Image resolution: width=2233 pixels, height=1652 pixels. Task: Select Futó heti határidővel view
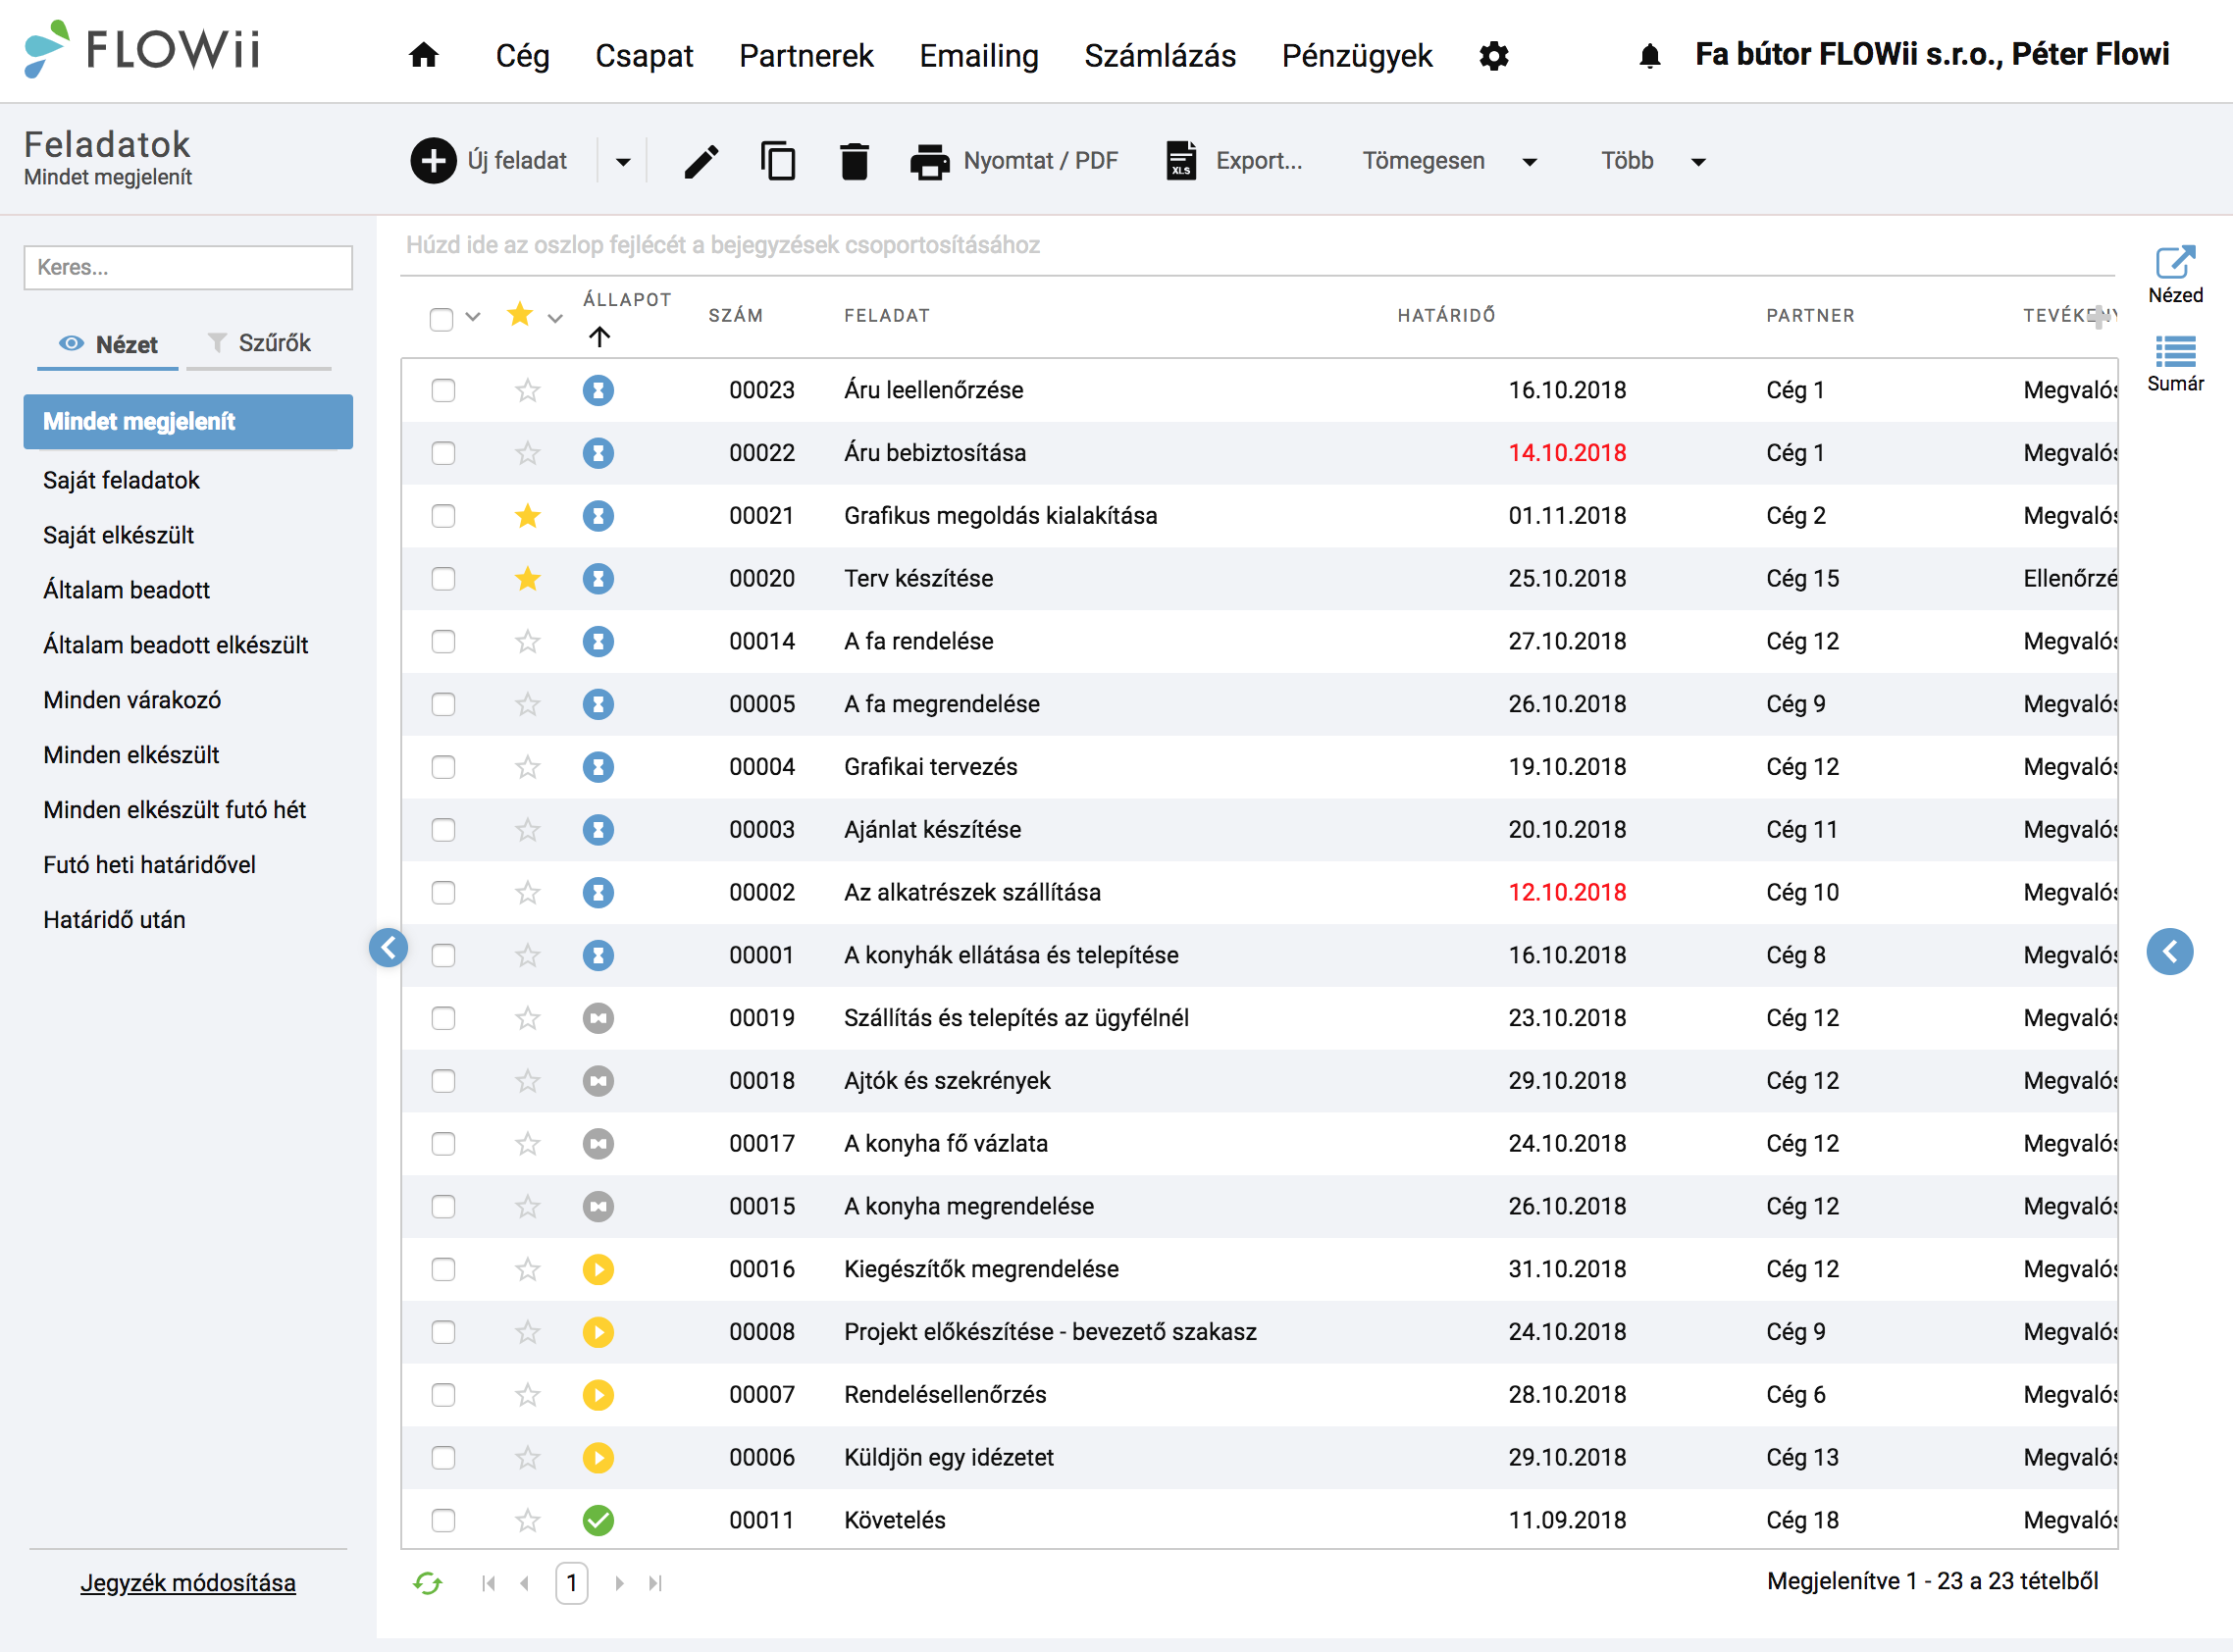149,865
